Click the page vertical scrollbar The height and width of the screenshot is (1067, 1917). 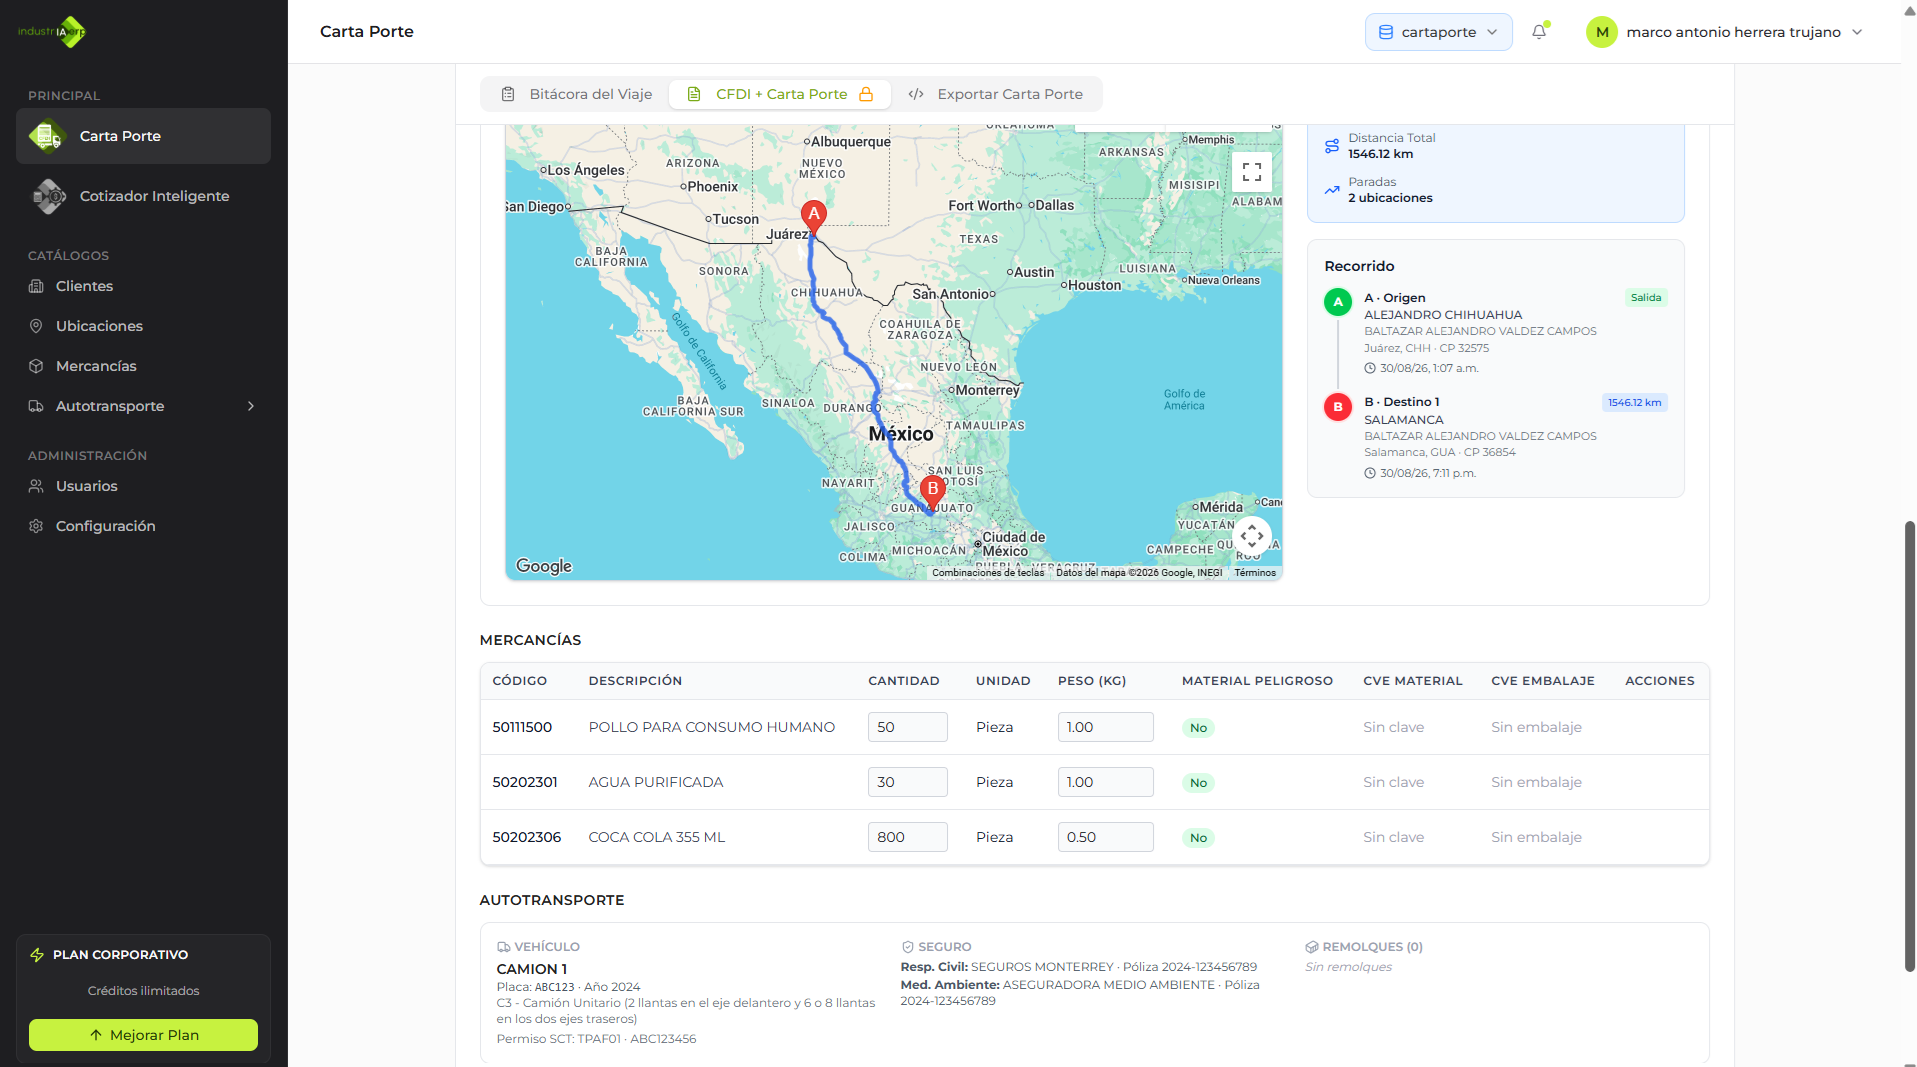point(1909,745)
